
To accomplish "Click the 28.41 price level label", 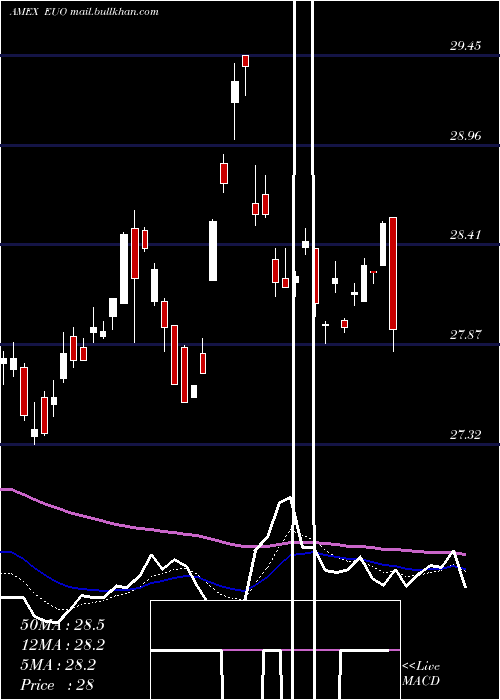I will click(x=465, y=234).
